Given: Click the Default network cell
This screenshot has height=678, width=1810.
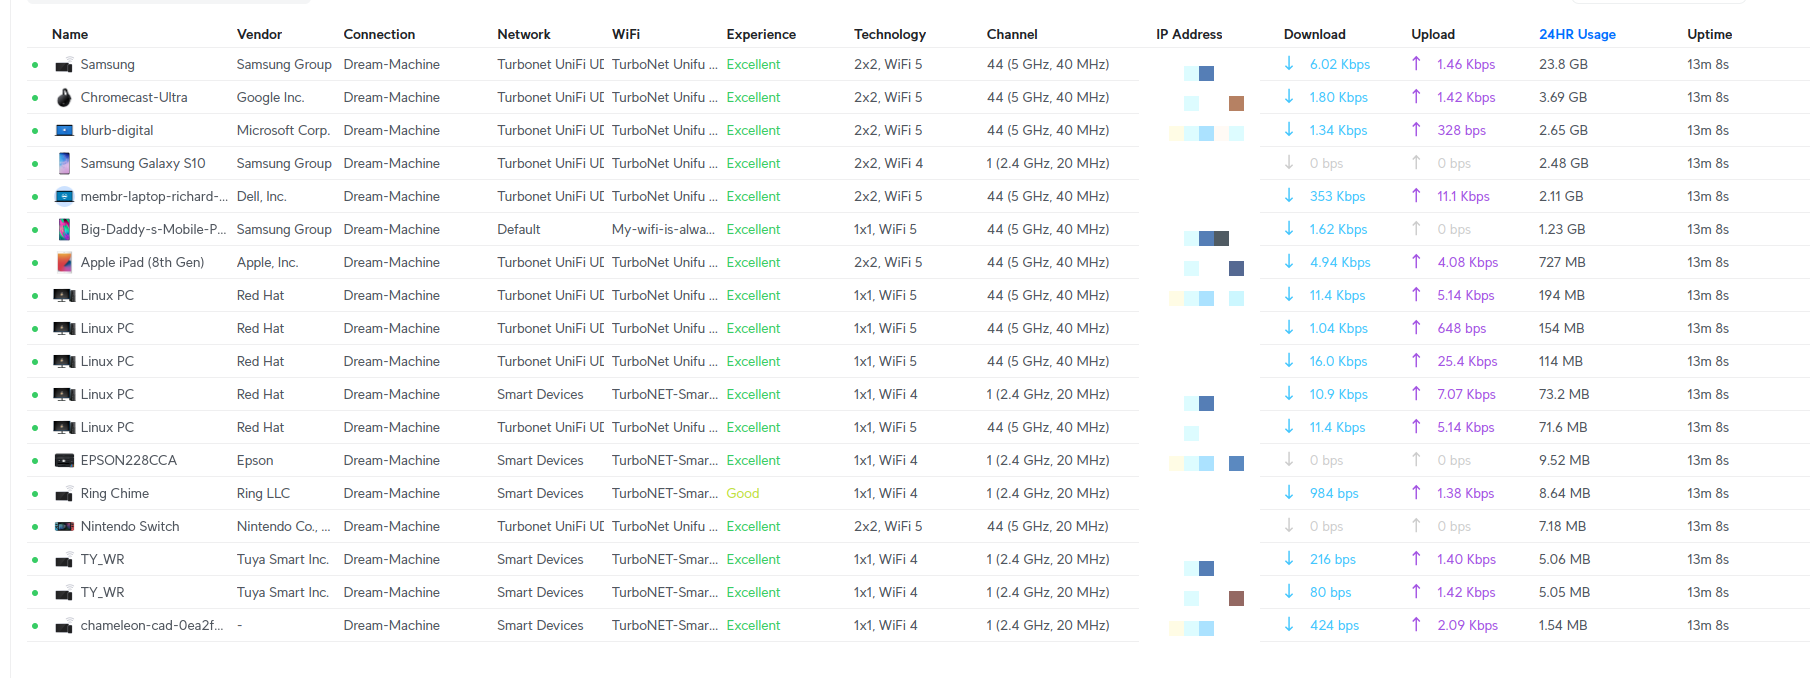Looking at the screenshot, I should (x=519, y=229).
